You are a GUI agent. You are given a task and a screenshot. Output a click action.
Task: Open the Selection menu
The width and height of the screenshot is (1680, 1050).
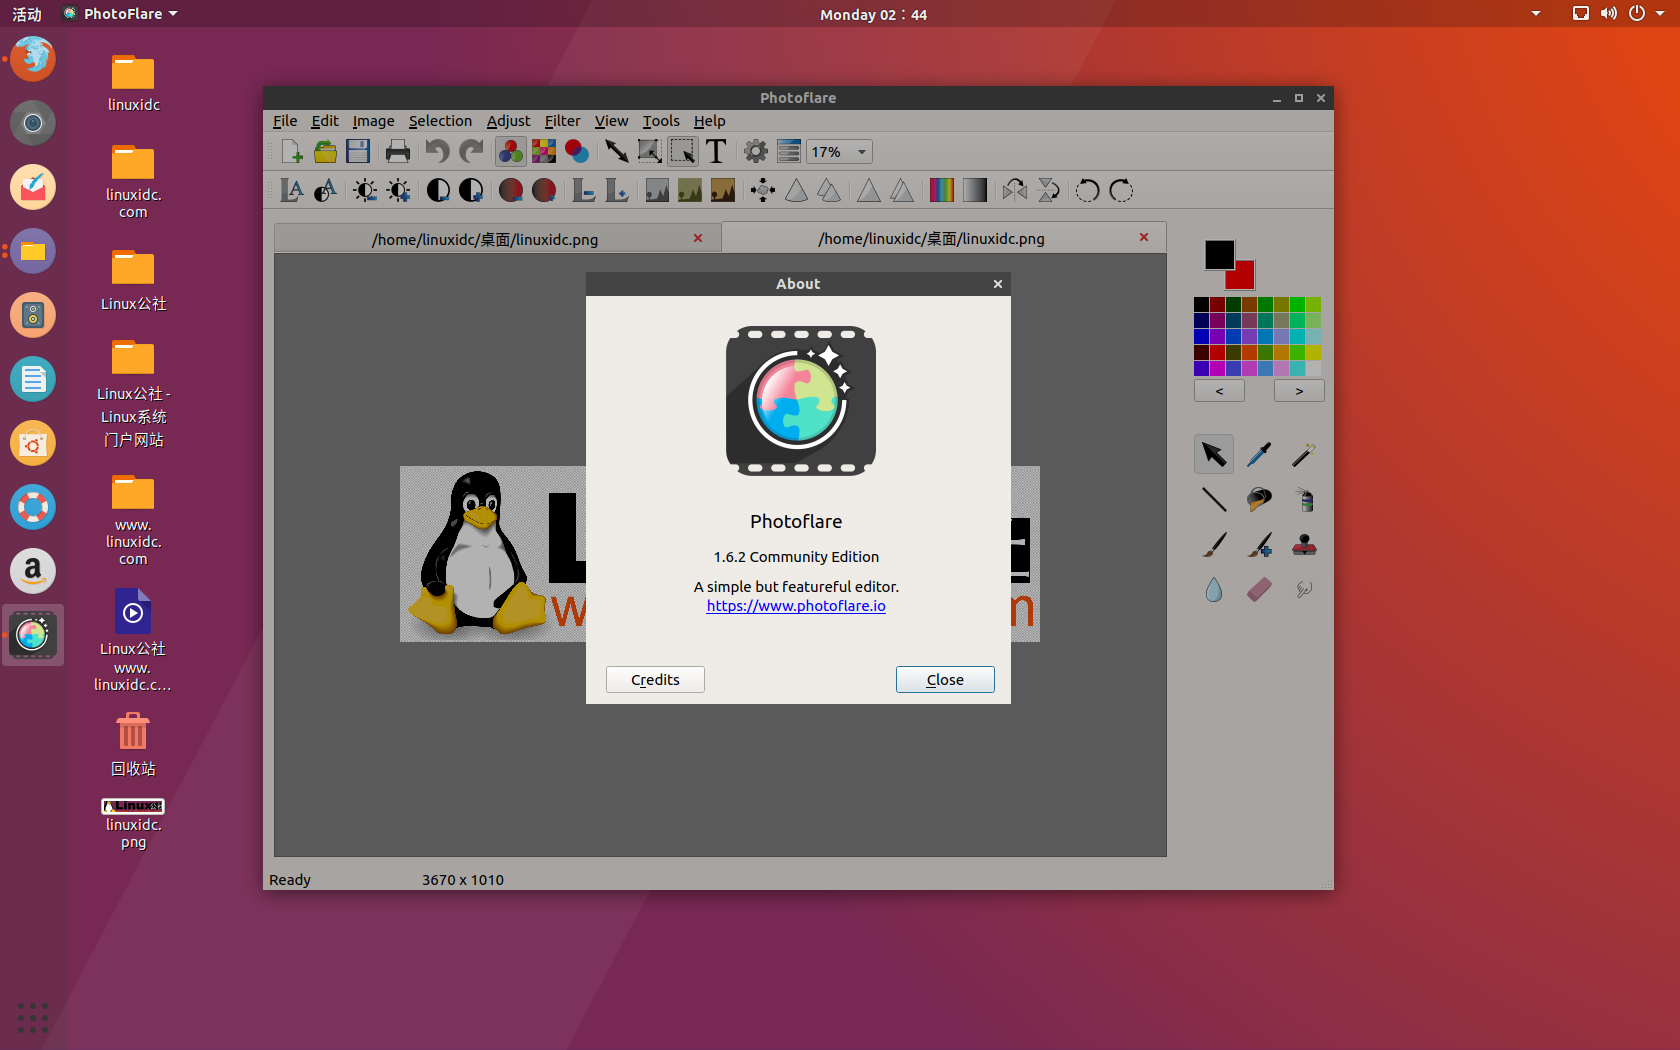coord(440,121)
